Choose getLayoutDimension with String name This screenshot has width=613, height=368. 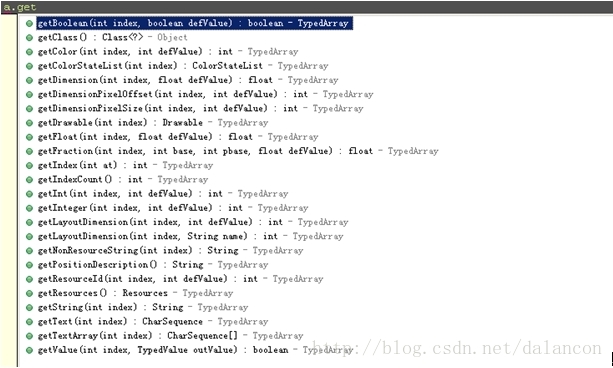click(x=190, y=236)
